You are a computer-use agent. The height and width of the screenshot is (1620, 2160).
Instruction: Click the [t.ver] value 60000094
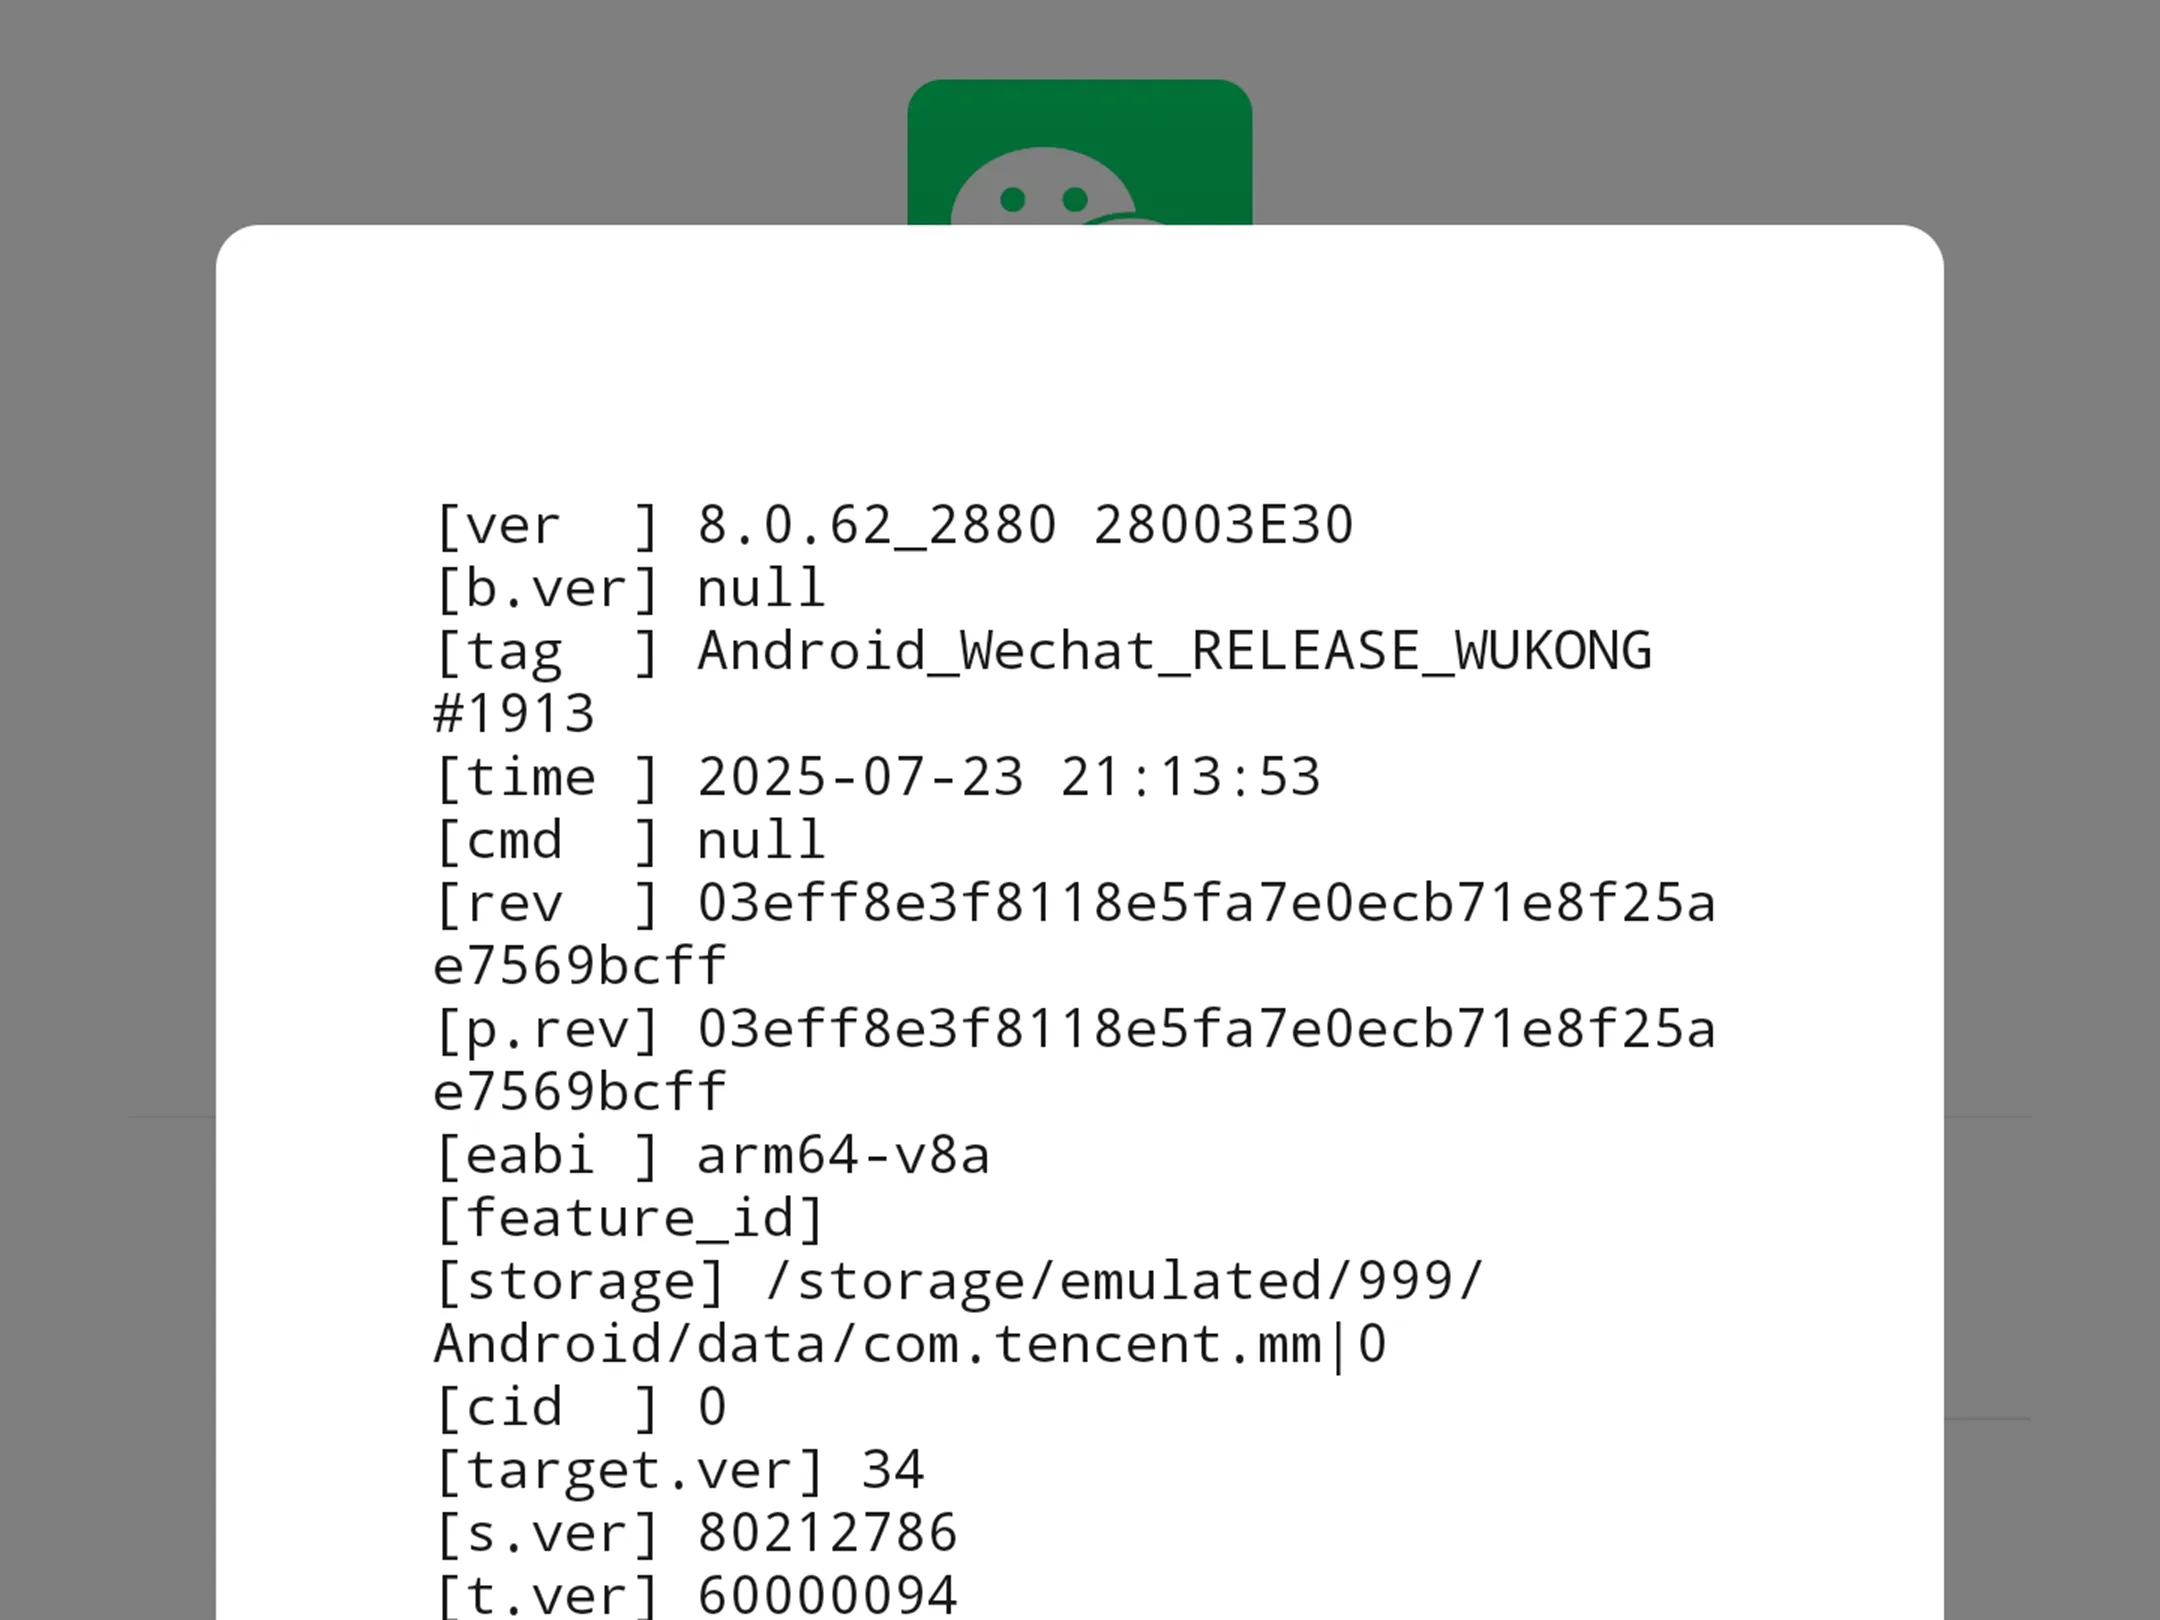click(x=827, y=1595)
